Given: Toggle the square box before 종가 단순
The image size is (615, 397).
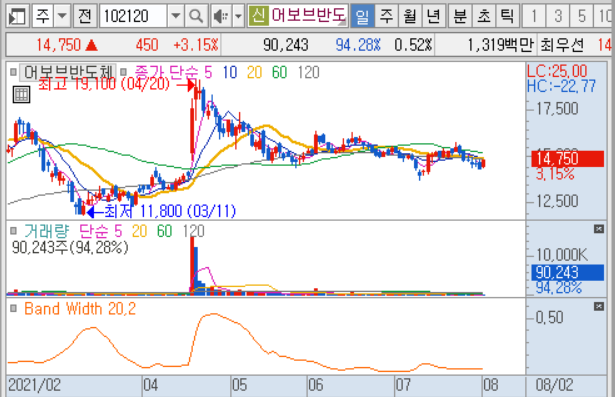Looking at the screenshot, I should [x=123, y=72].
